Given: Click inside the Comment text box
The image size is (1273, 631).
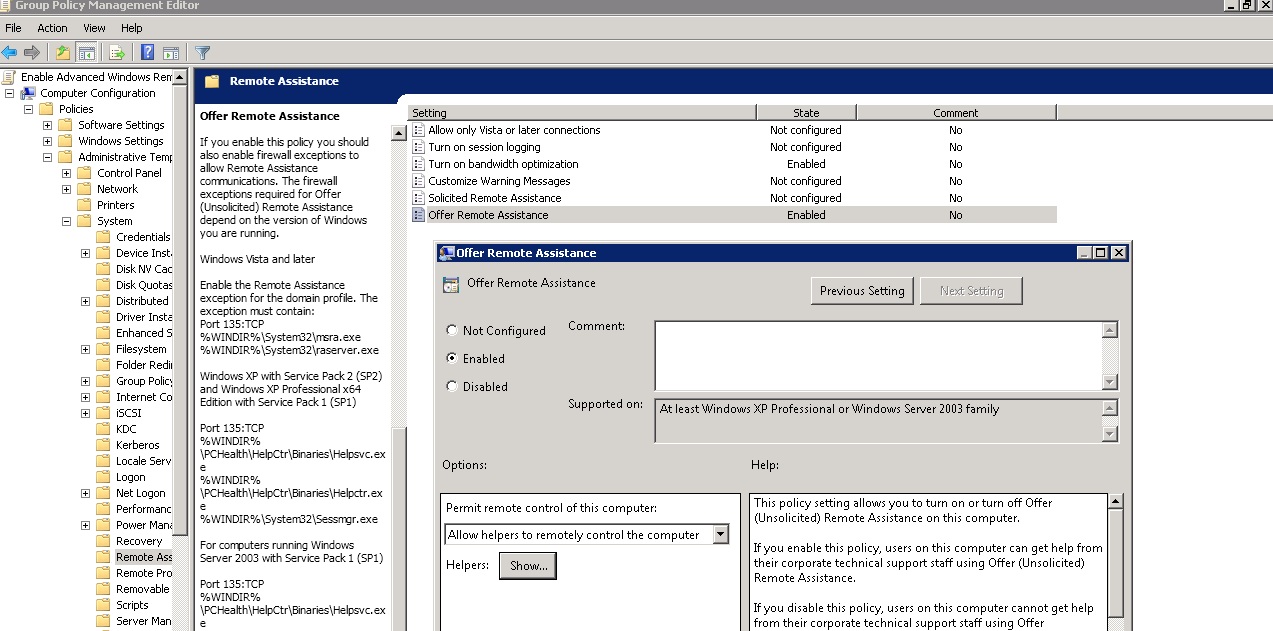Looking at the screenshot, I should click(877, 355).
